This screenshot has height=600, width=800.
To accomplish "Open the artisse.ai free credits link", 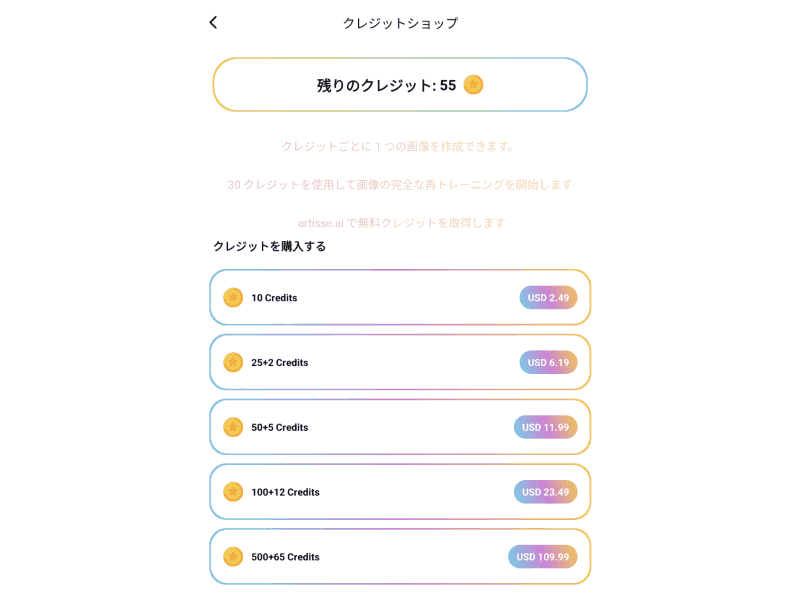I will (x=400, y=222).
